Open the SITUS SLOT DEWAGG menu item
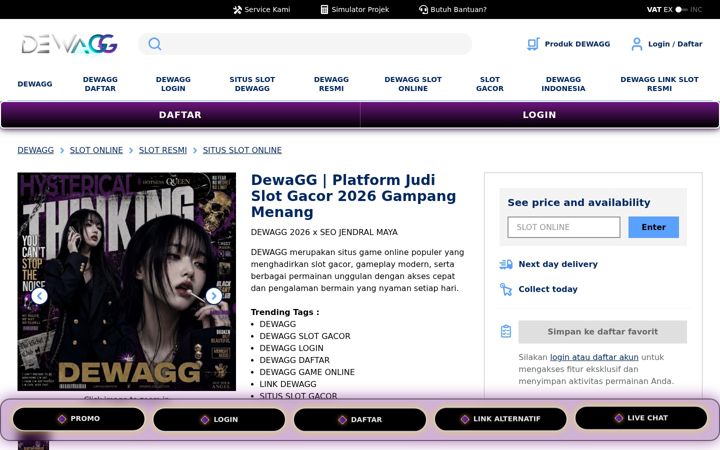Image resolution: width=720 pixels, height=450 pixels. click(252, 84)
